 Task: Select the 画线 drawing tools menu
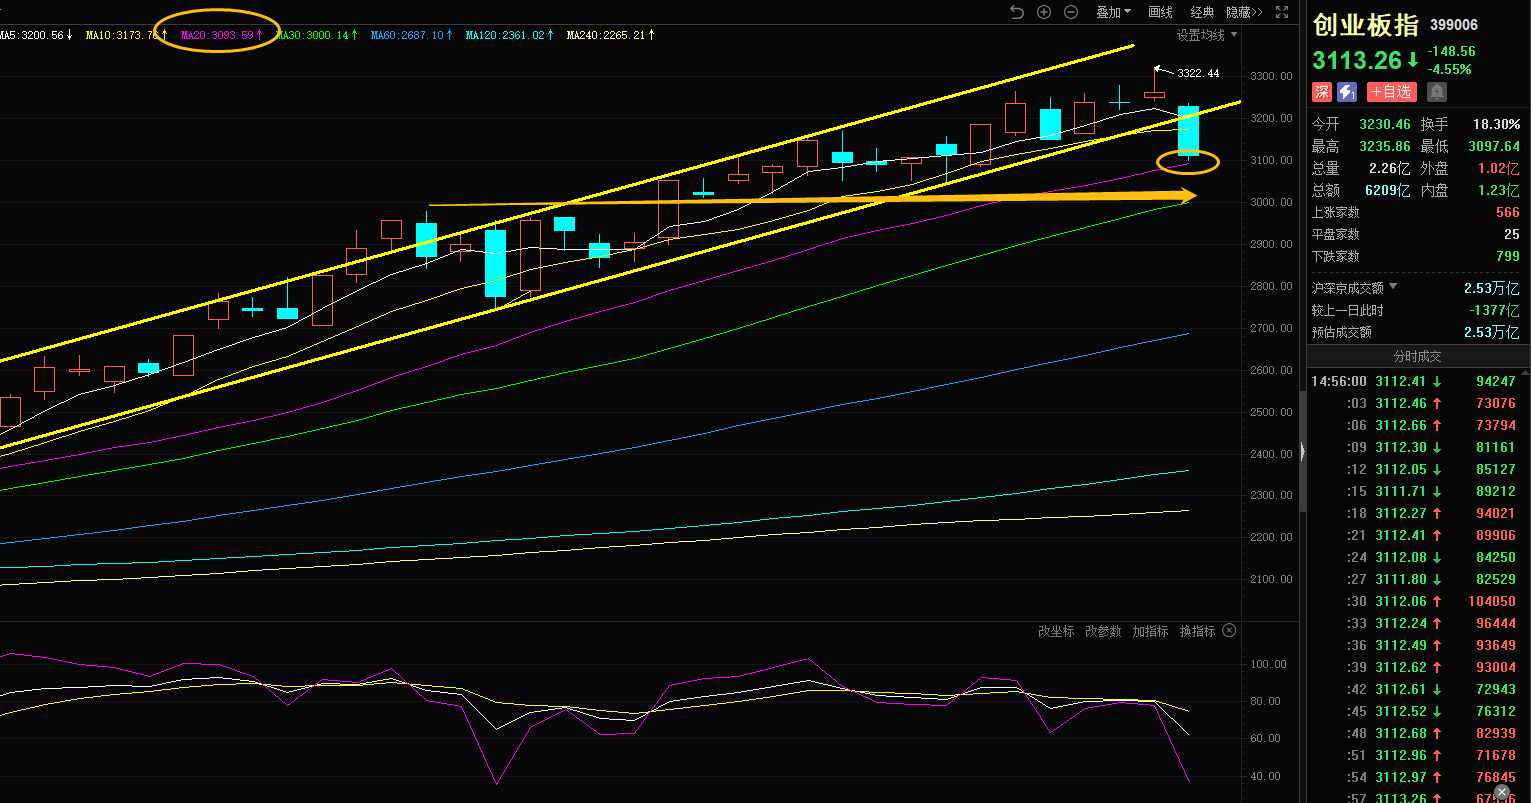point(1160,12)
